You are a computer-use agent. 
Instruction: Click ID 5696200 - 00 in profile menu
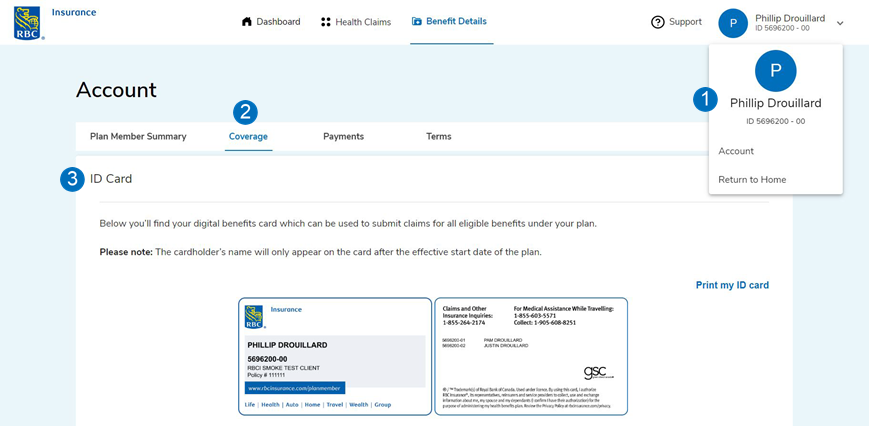point(775,121)
